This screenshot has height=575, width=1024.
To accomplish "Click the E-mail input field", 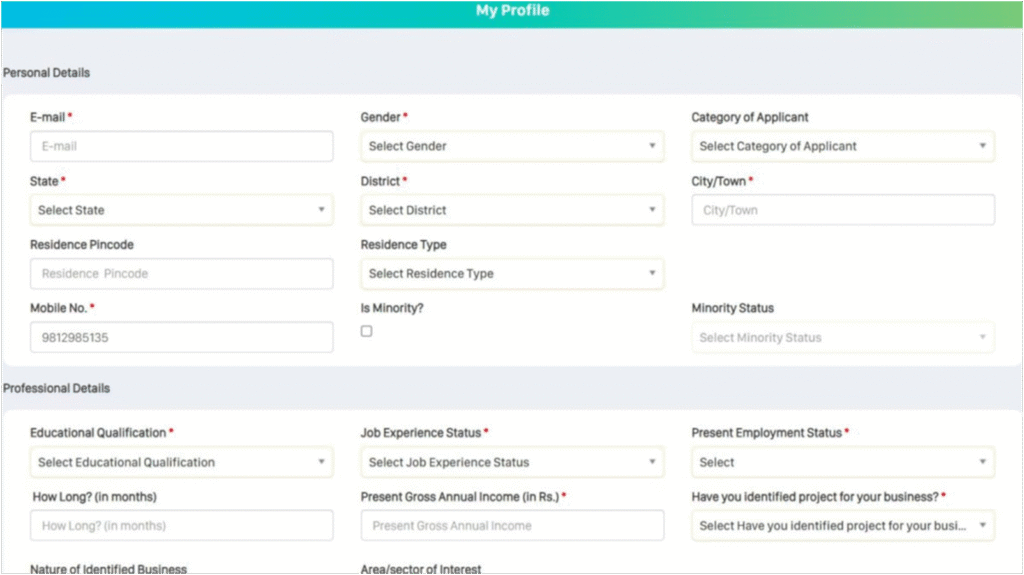I will (181, 146).
